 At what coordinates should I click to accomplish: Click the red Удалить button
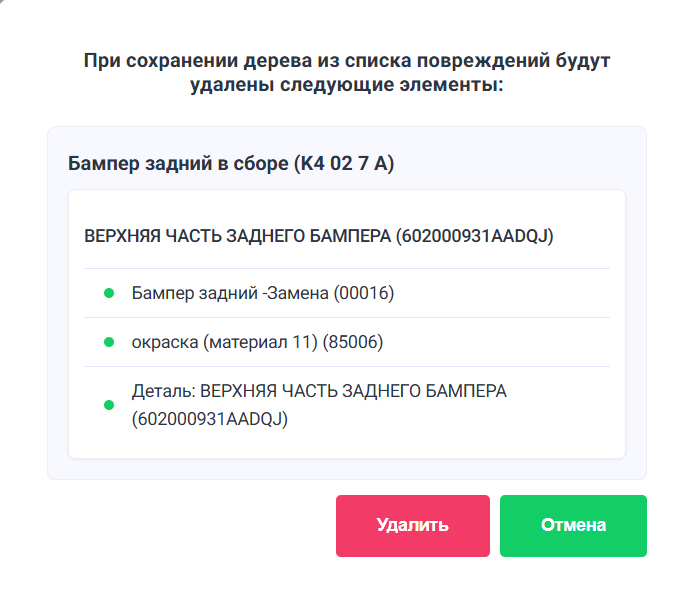point(412,526)
